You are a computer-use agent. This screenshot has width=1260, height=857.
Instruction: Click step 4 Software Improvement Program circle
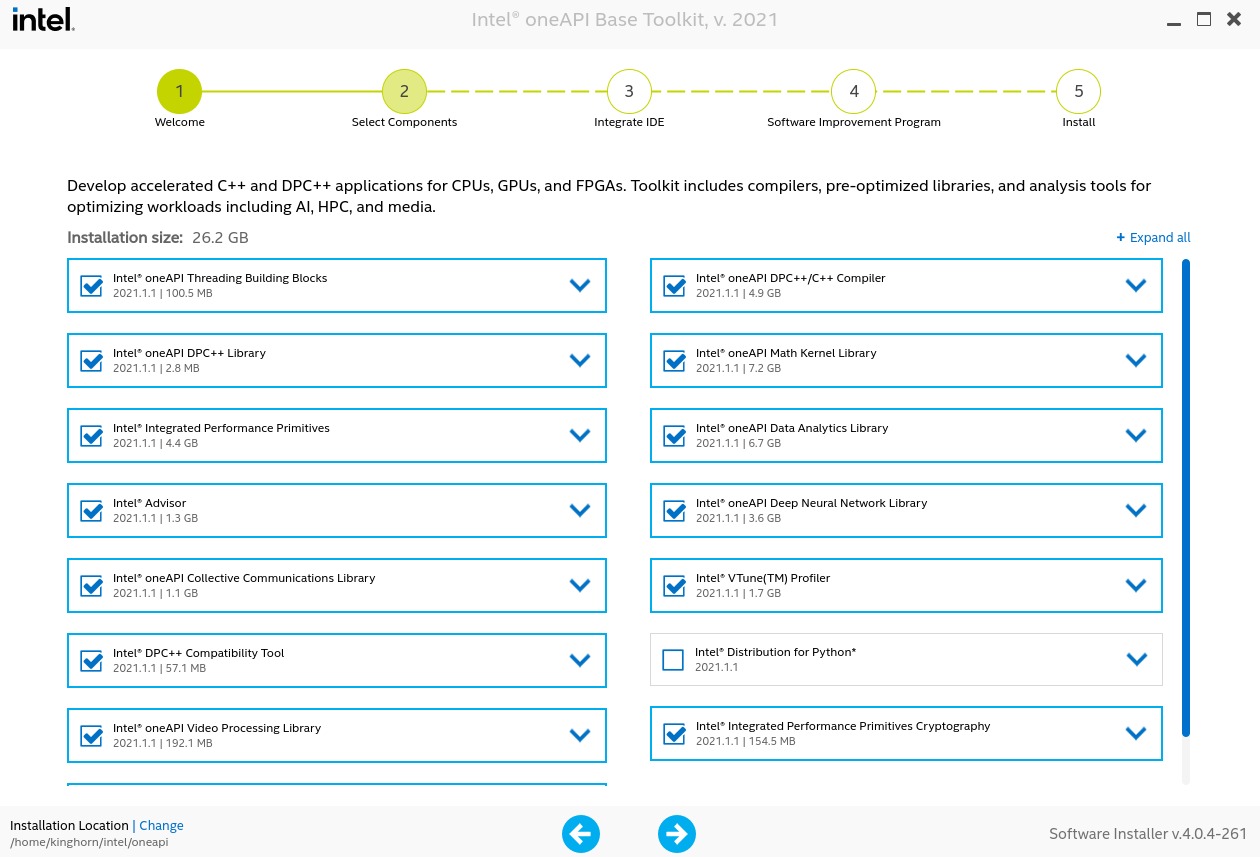pos(854,91)
